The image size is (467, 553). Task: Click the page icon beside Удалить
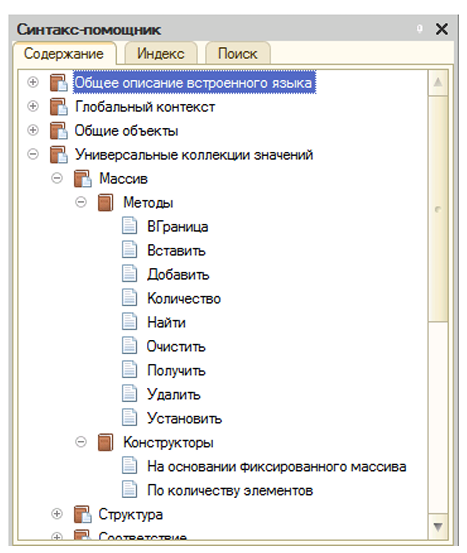129,394
